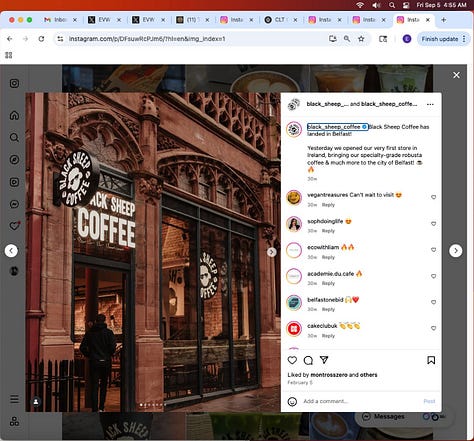Image resolution: width=474 pixels, height=441 pixels.
Task: Open the cakeclubuk commenter avatar
Action: (294, 329)
